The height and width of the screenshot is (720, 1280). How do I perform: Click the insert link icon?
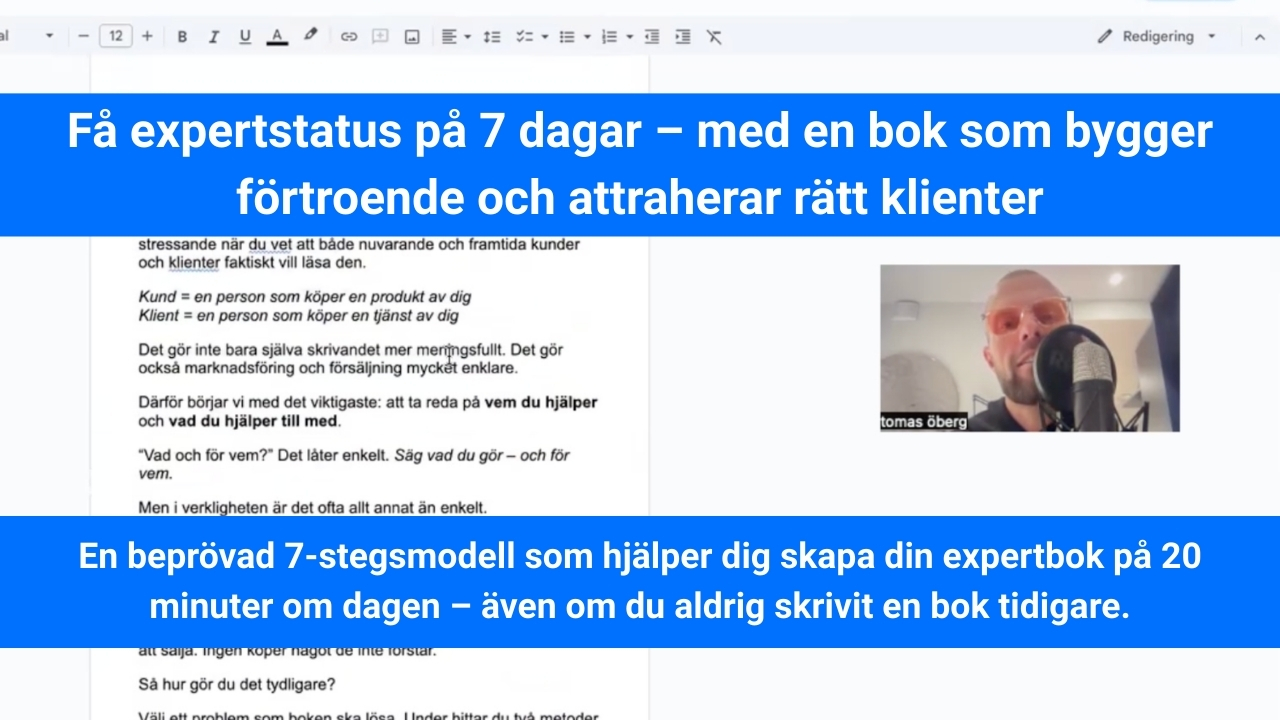348,37
